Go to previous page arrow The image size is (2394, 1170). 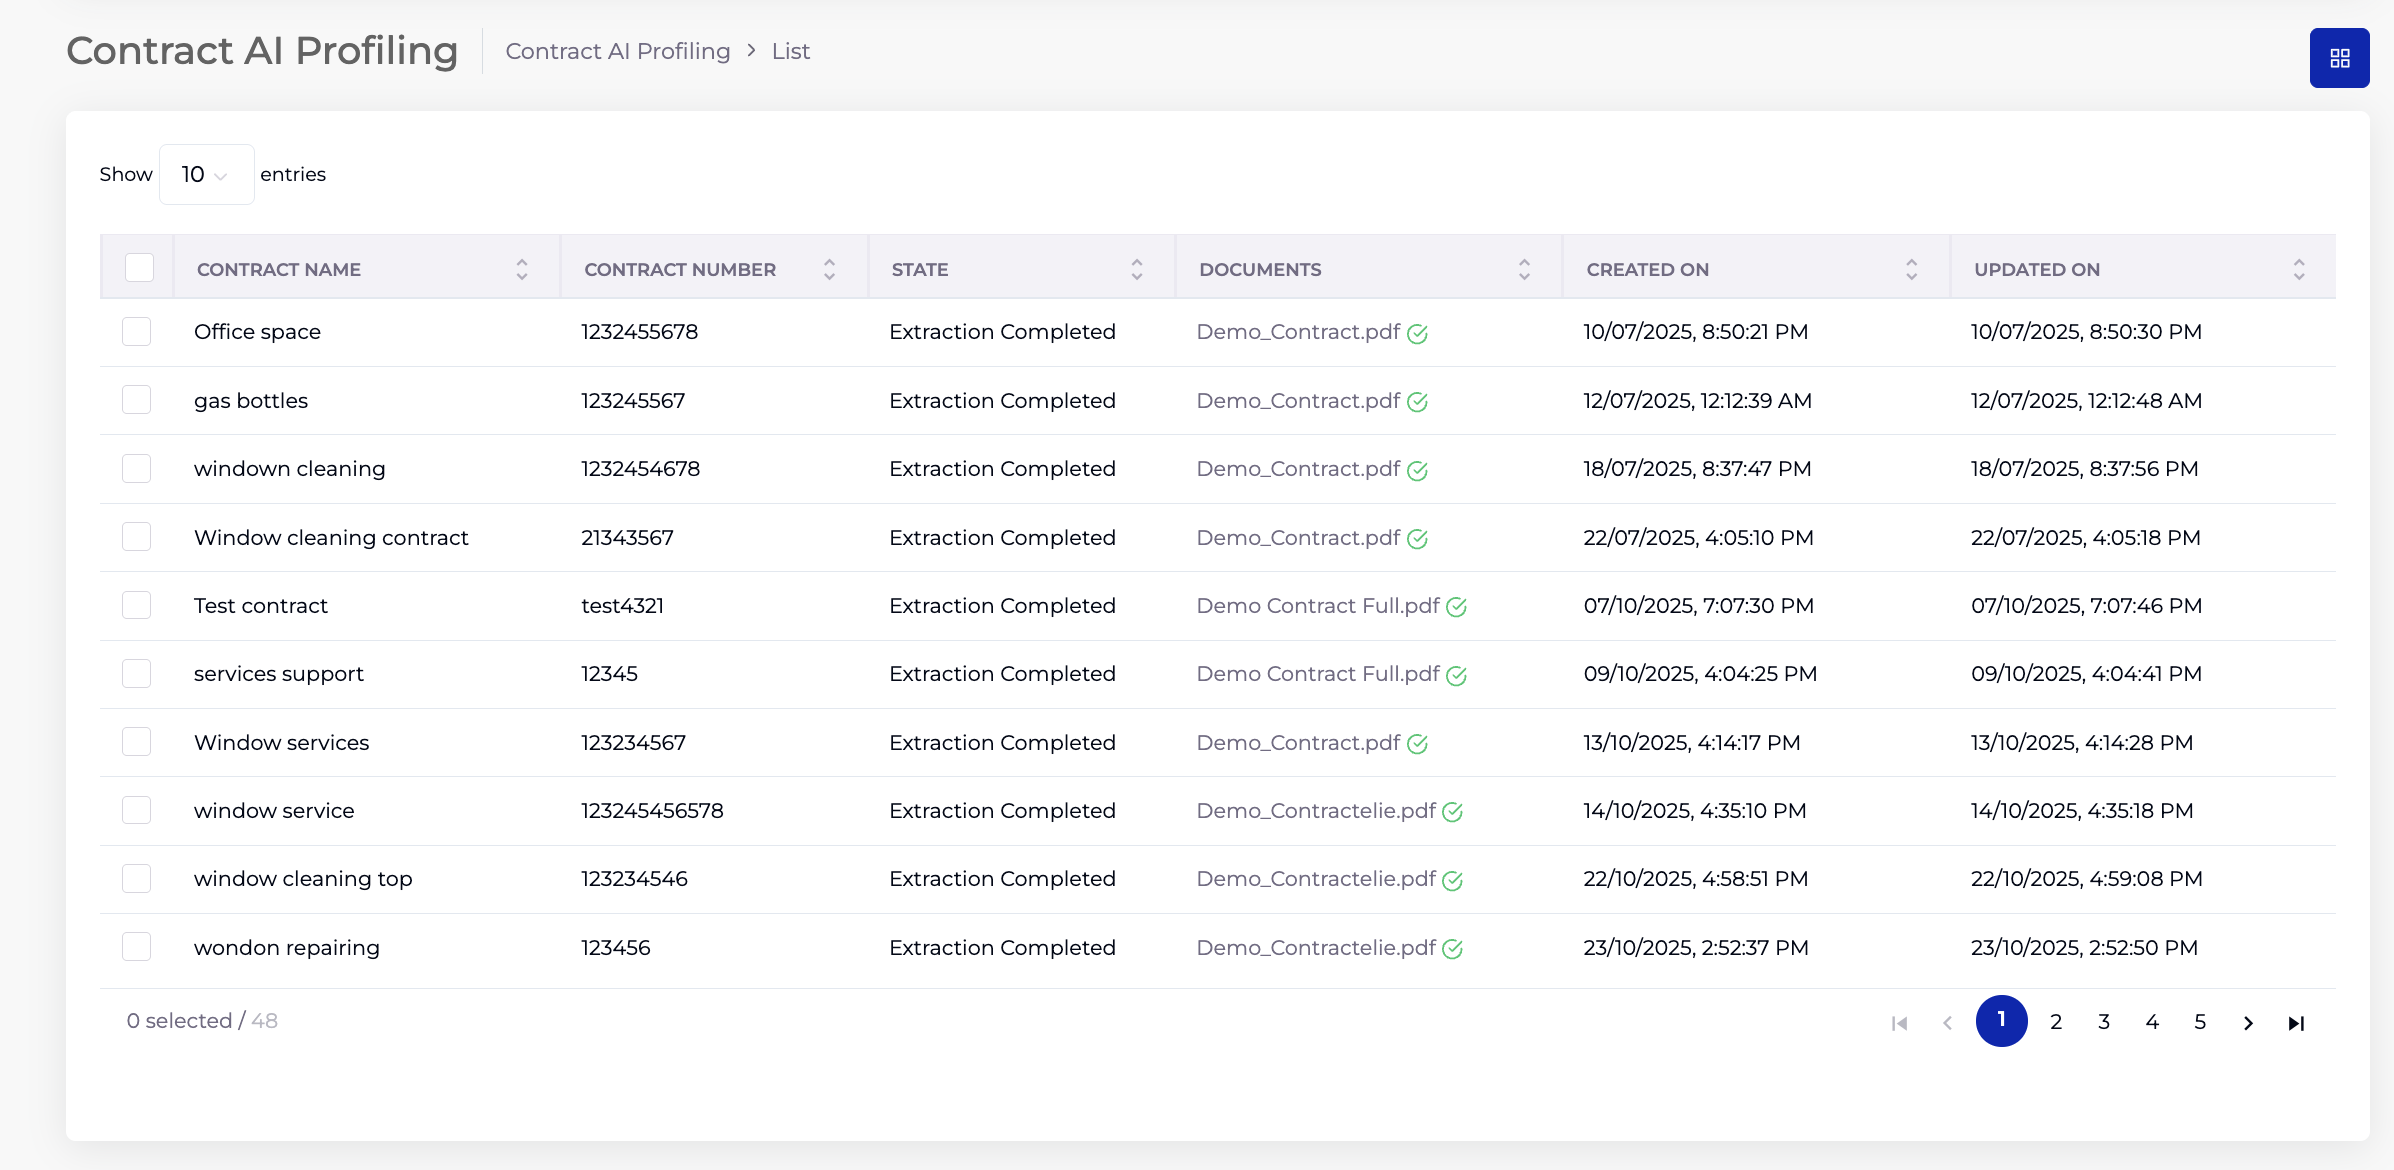click(1947, 1022)
